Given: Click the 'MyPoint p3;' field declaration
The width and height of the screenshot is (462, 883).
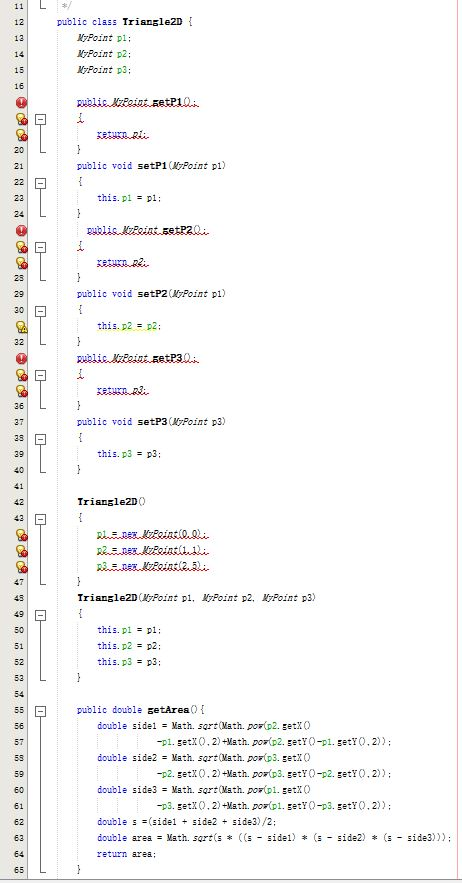Looking at the screenshot, I should (x=104, y=70).
